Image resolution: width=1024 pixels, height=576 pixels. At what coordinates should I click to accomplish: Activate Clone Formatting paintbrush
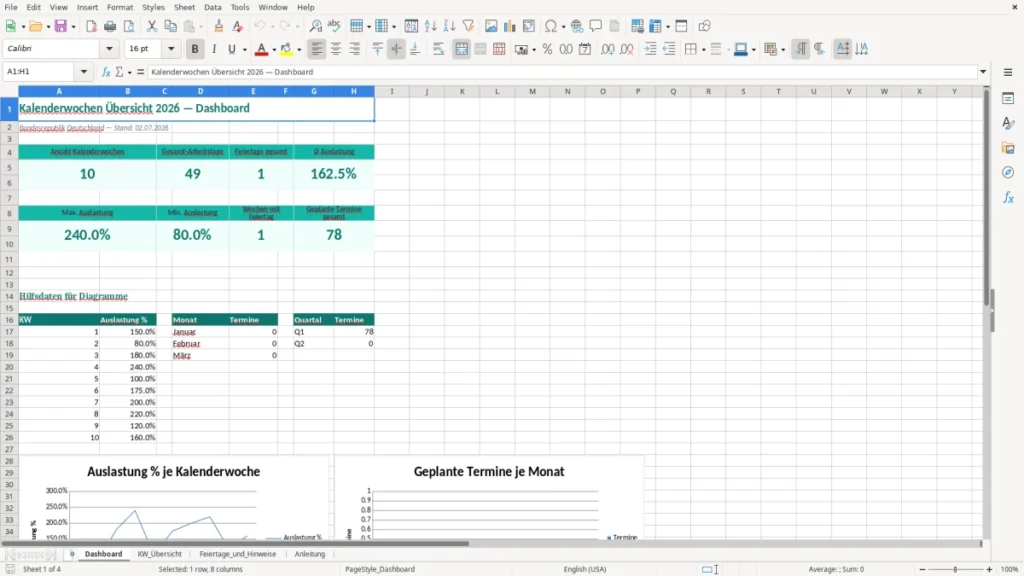(219, 26)
